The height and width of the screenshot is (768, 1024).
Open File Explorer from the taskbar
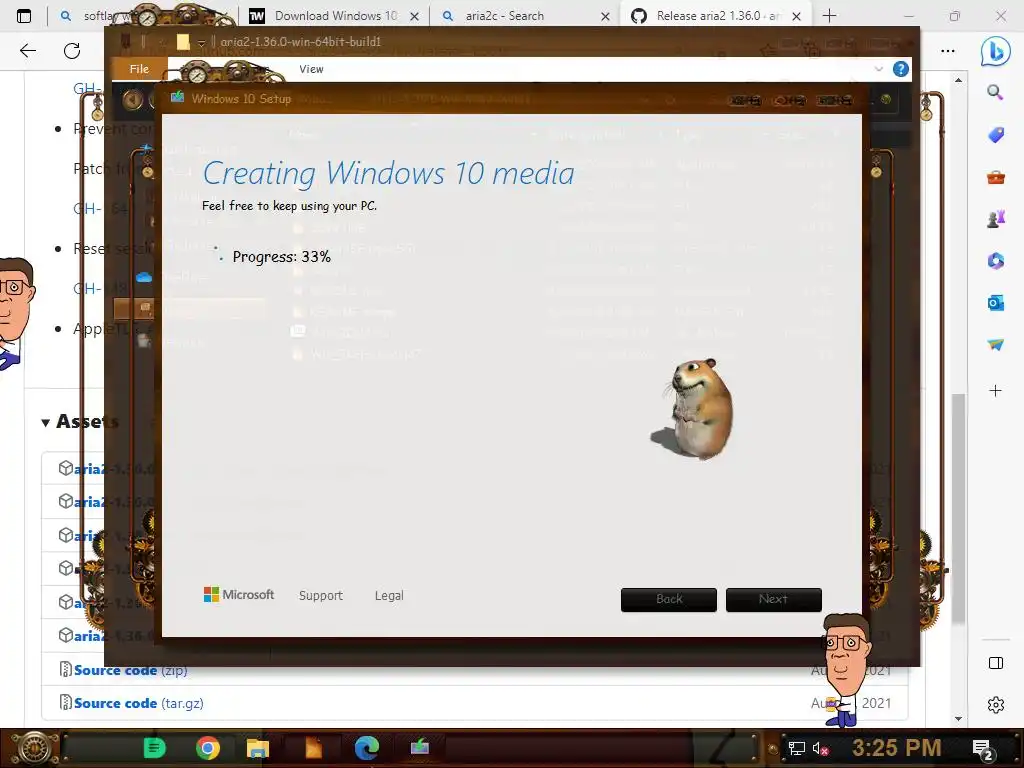point(258,748)
